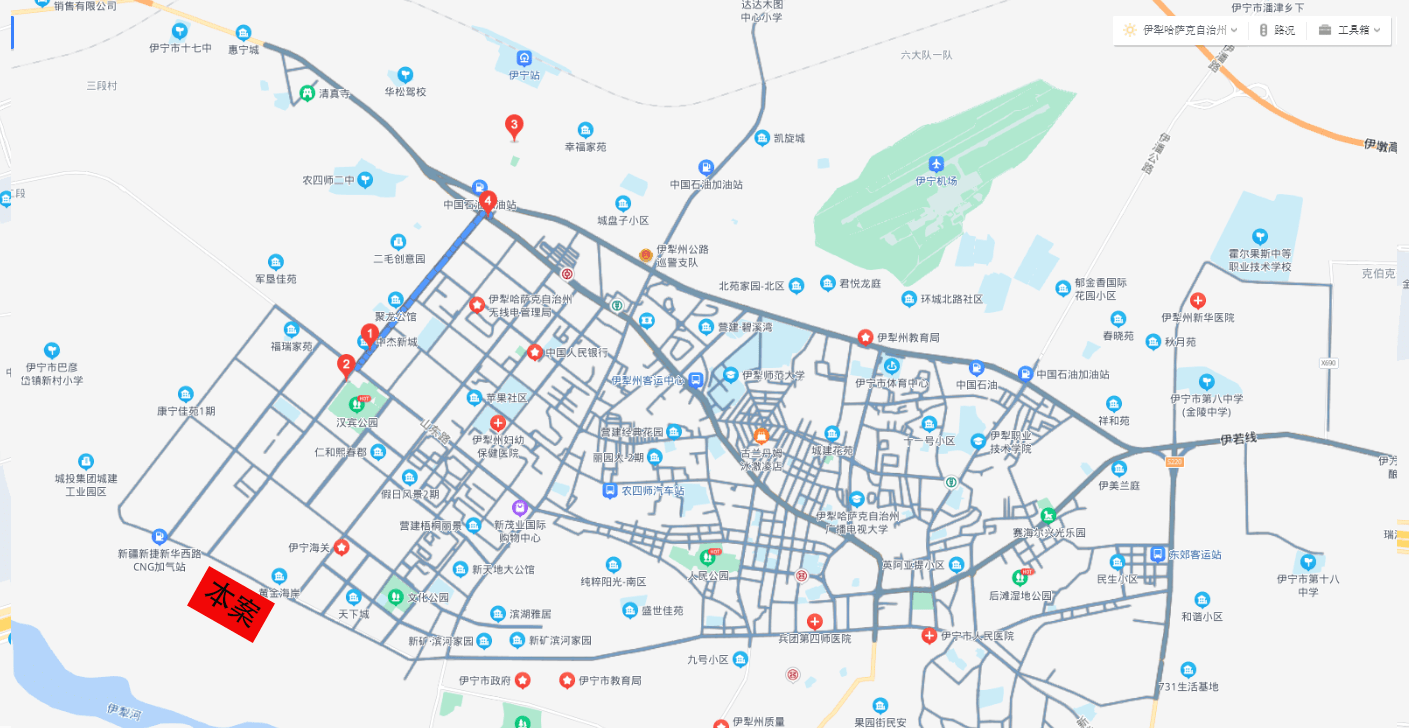Click the amusement icon at 赛海尔尔光乐园
Image resolution: width=1409 pixels, height=728 pixels.
point(1047,514)
